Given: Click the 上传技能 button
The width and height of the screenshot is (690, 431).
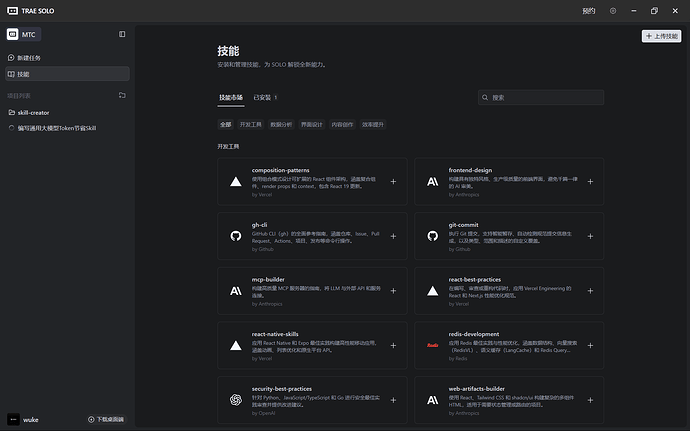Looking at the screenshot, I should 661,37.
